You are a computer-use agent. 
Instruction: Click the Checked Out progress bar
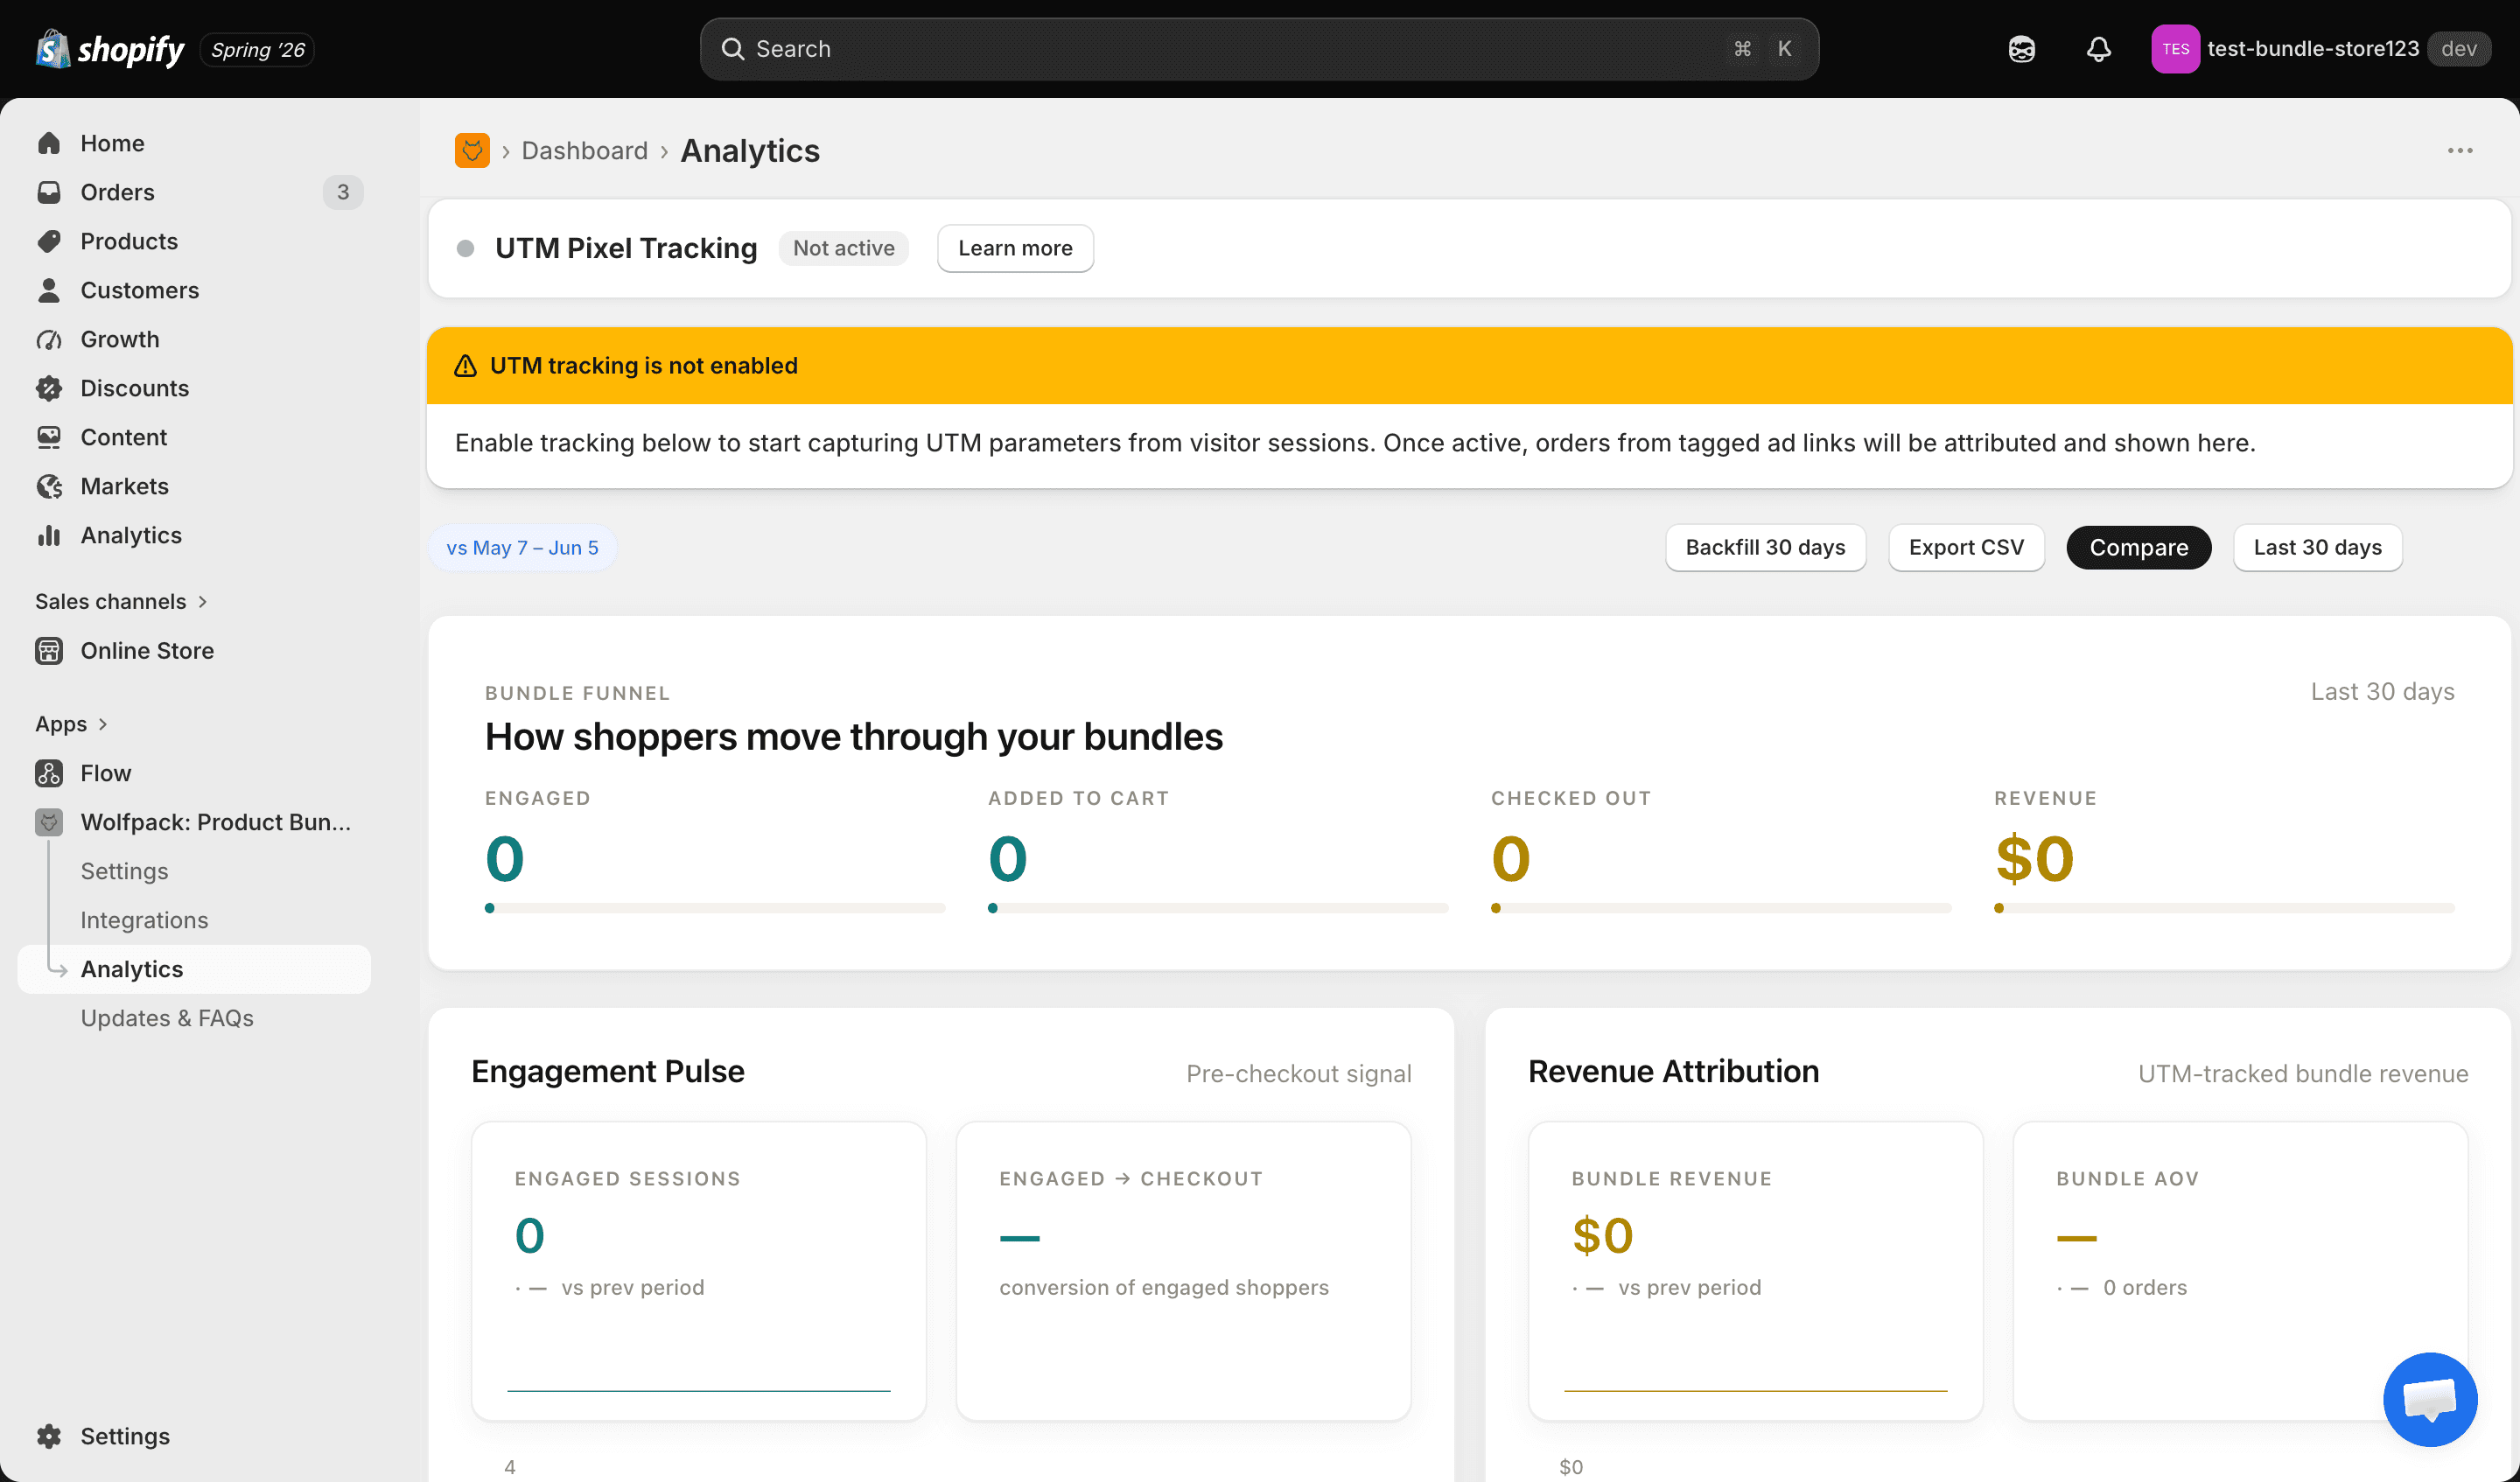click(1721, 908)
